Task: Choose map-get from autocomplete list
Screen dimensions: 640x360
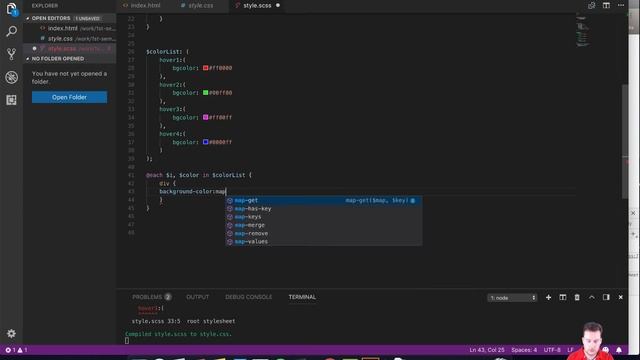Action: pyautogui.click(x=324, y=200)
